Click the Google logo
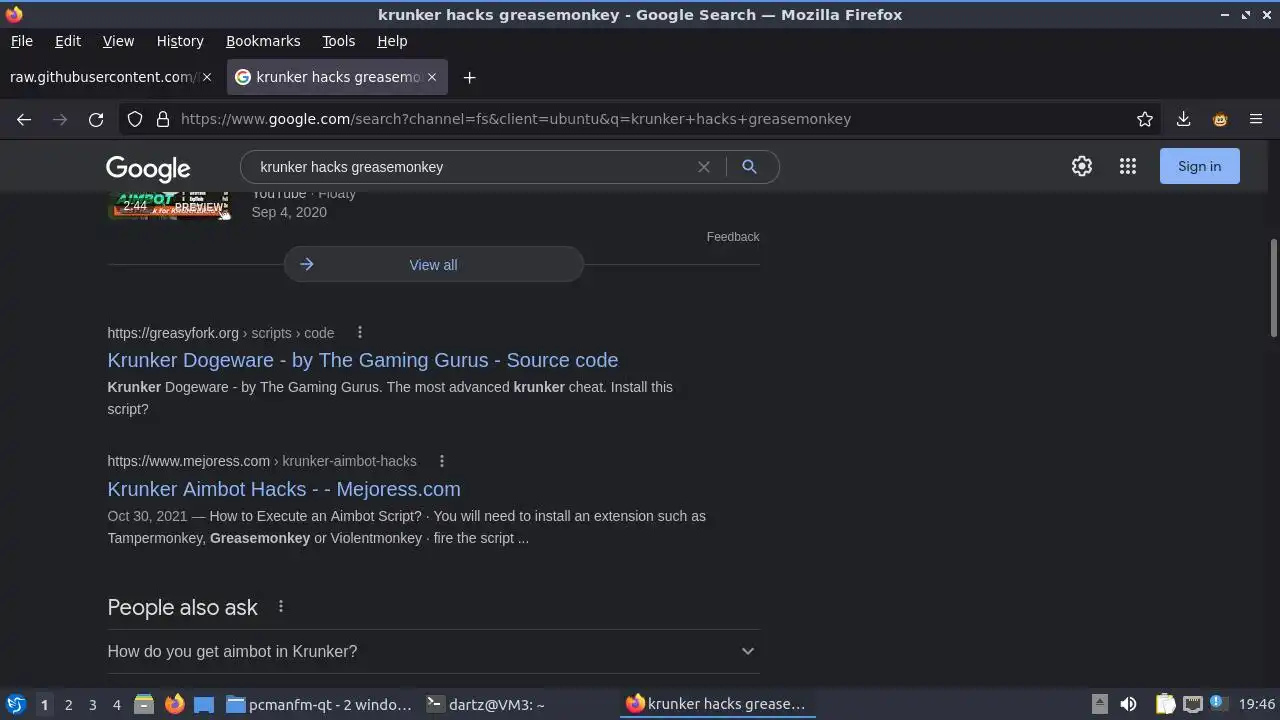This screenshot has height=720, width=1280. [148, 169]
